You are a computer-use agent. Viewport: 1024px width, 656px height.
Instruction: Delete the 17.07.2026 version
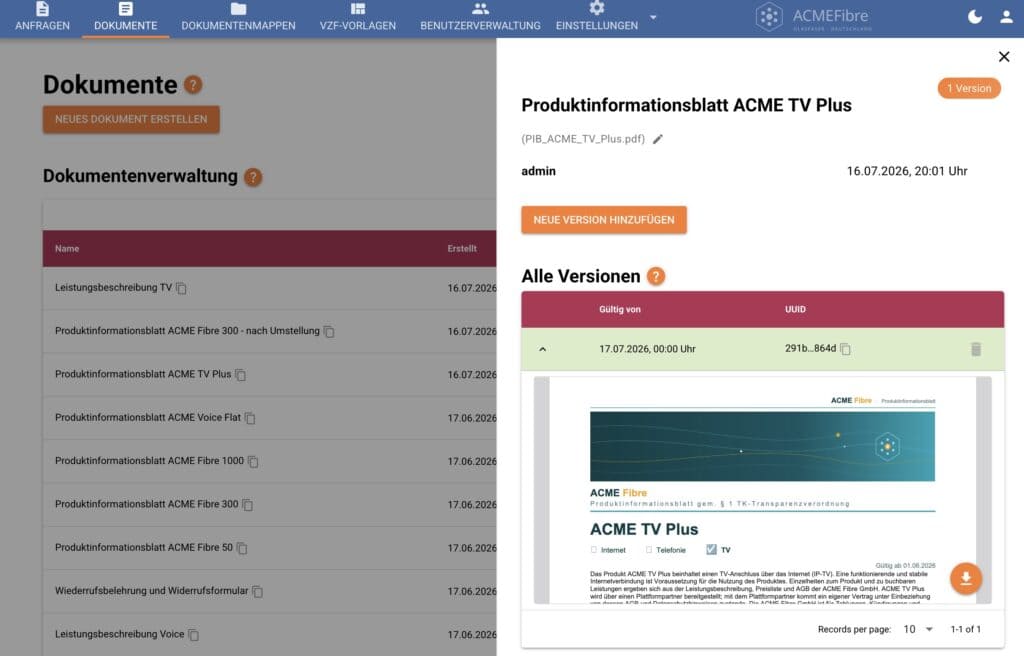tap(976, 349)
